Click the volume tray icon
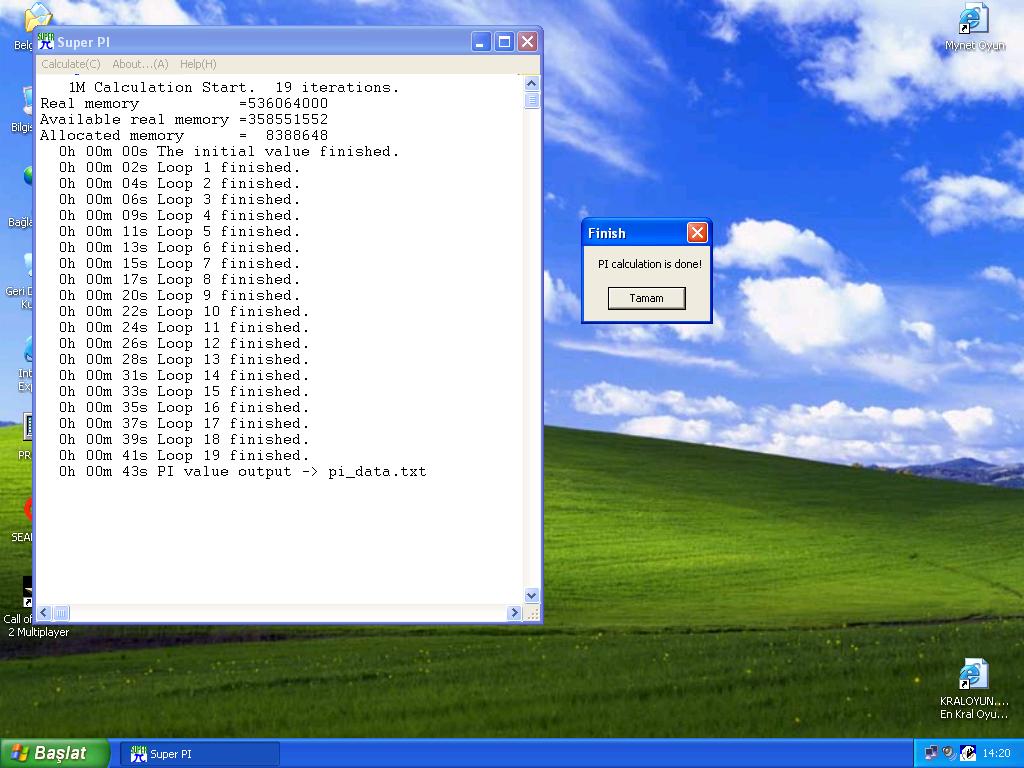 [x=949, y=753]
